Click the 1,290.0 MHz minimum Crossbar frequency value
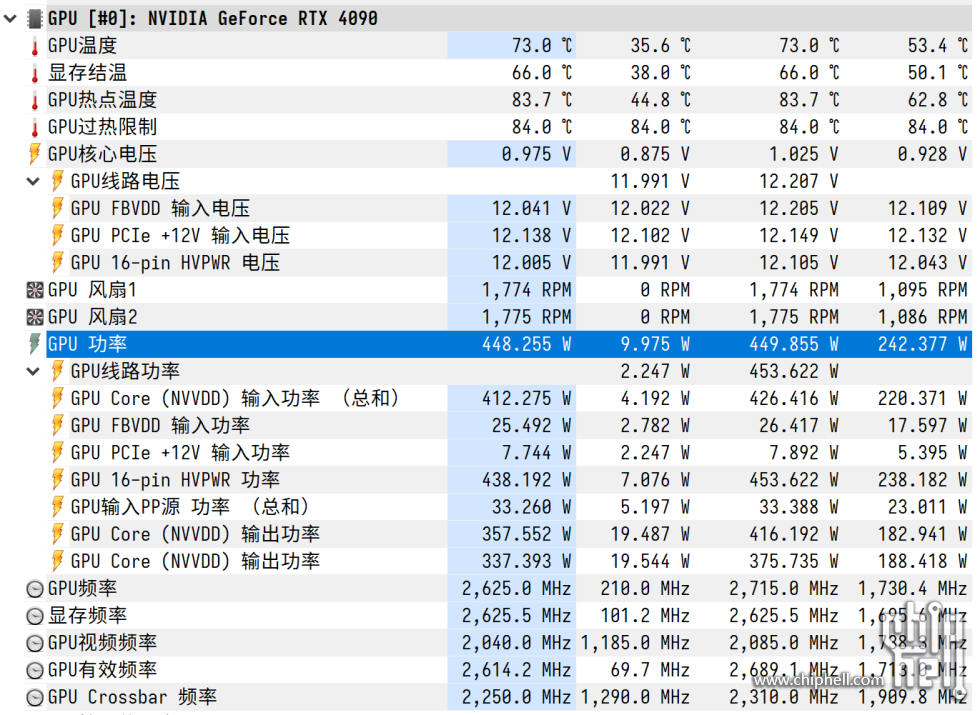The width and height of the screenshot is (980, 715). point(636,698)
